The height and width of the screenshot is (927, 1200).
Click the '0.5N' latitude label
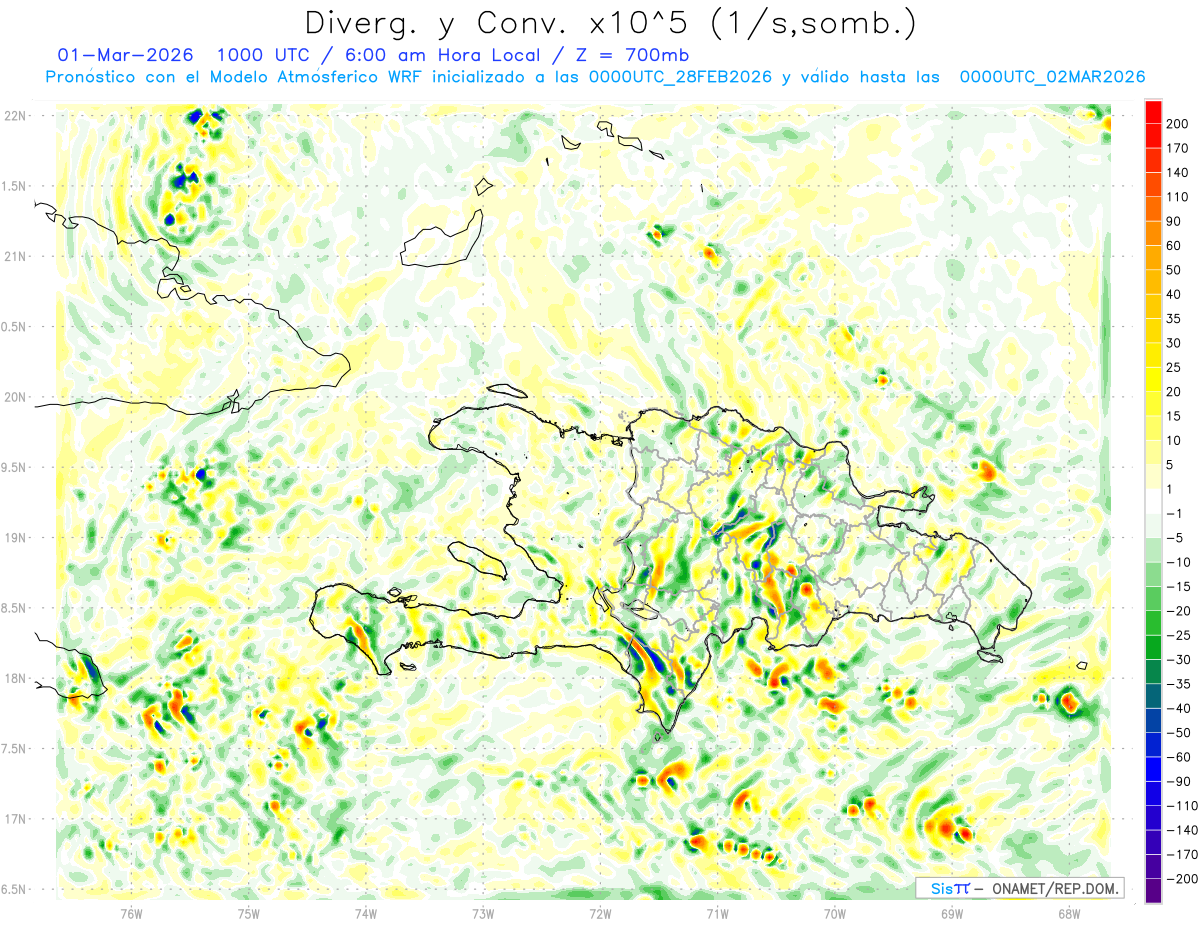[x=15, y=327]
